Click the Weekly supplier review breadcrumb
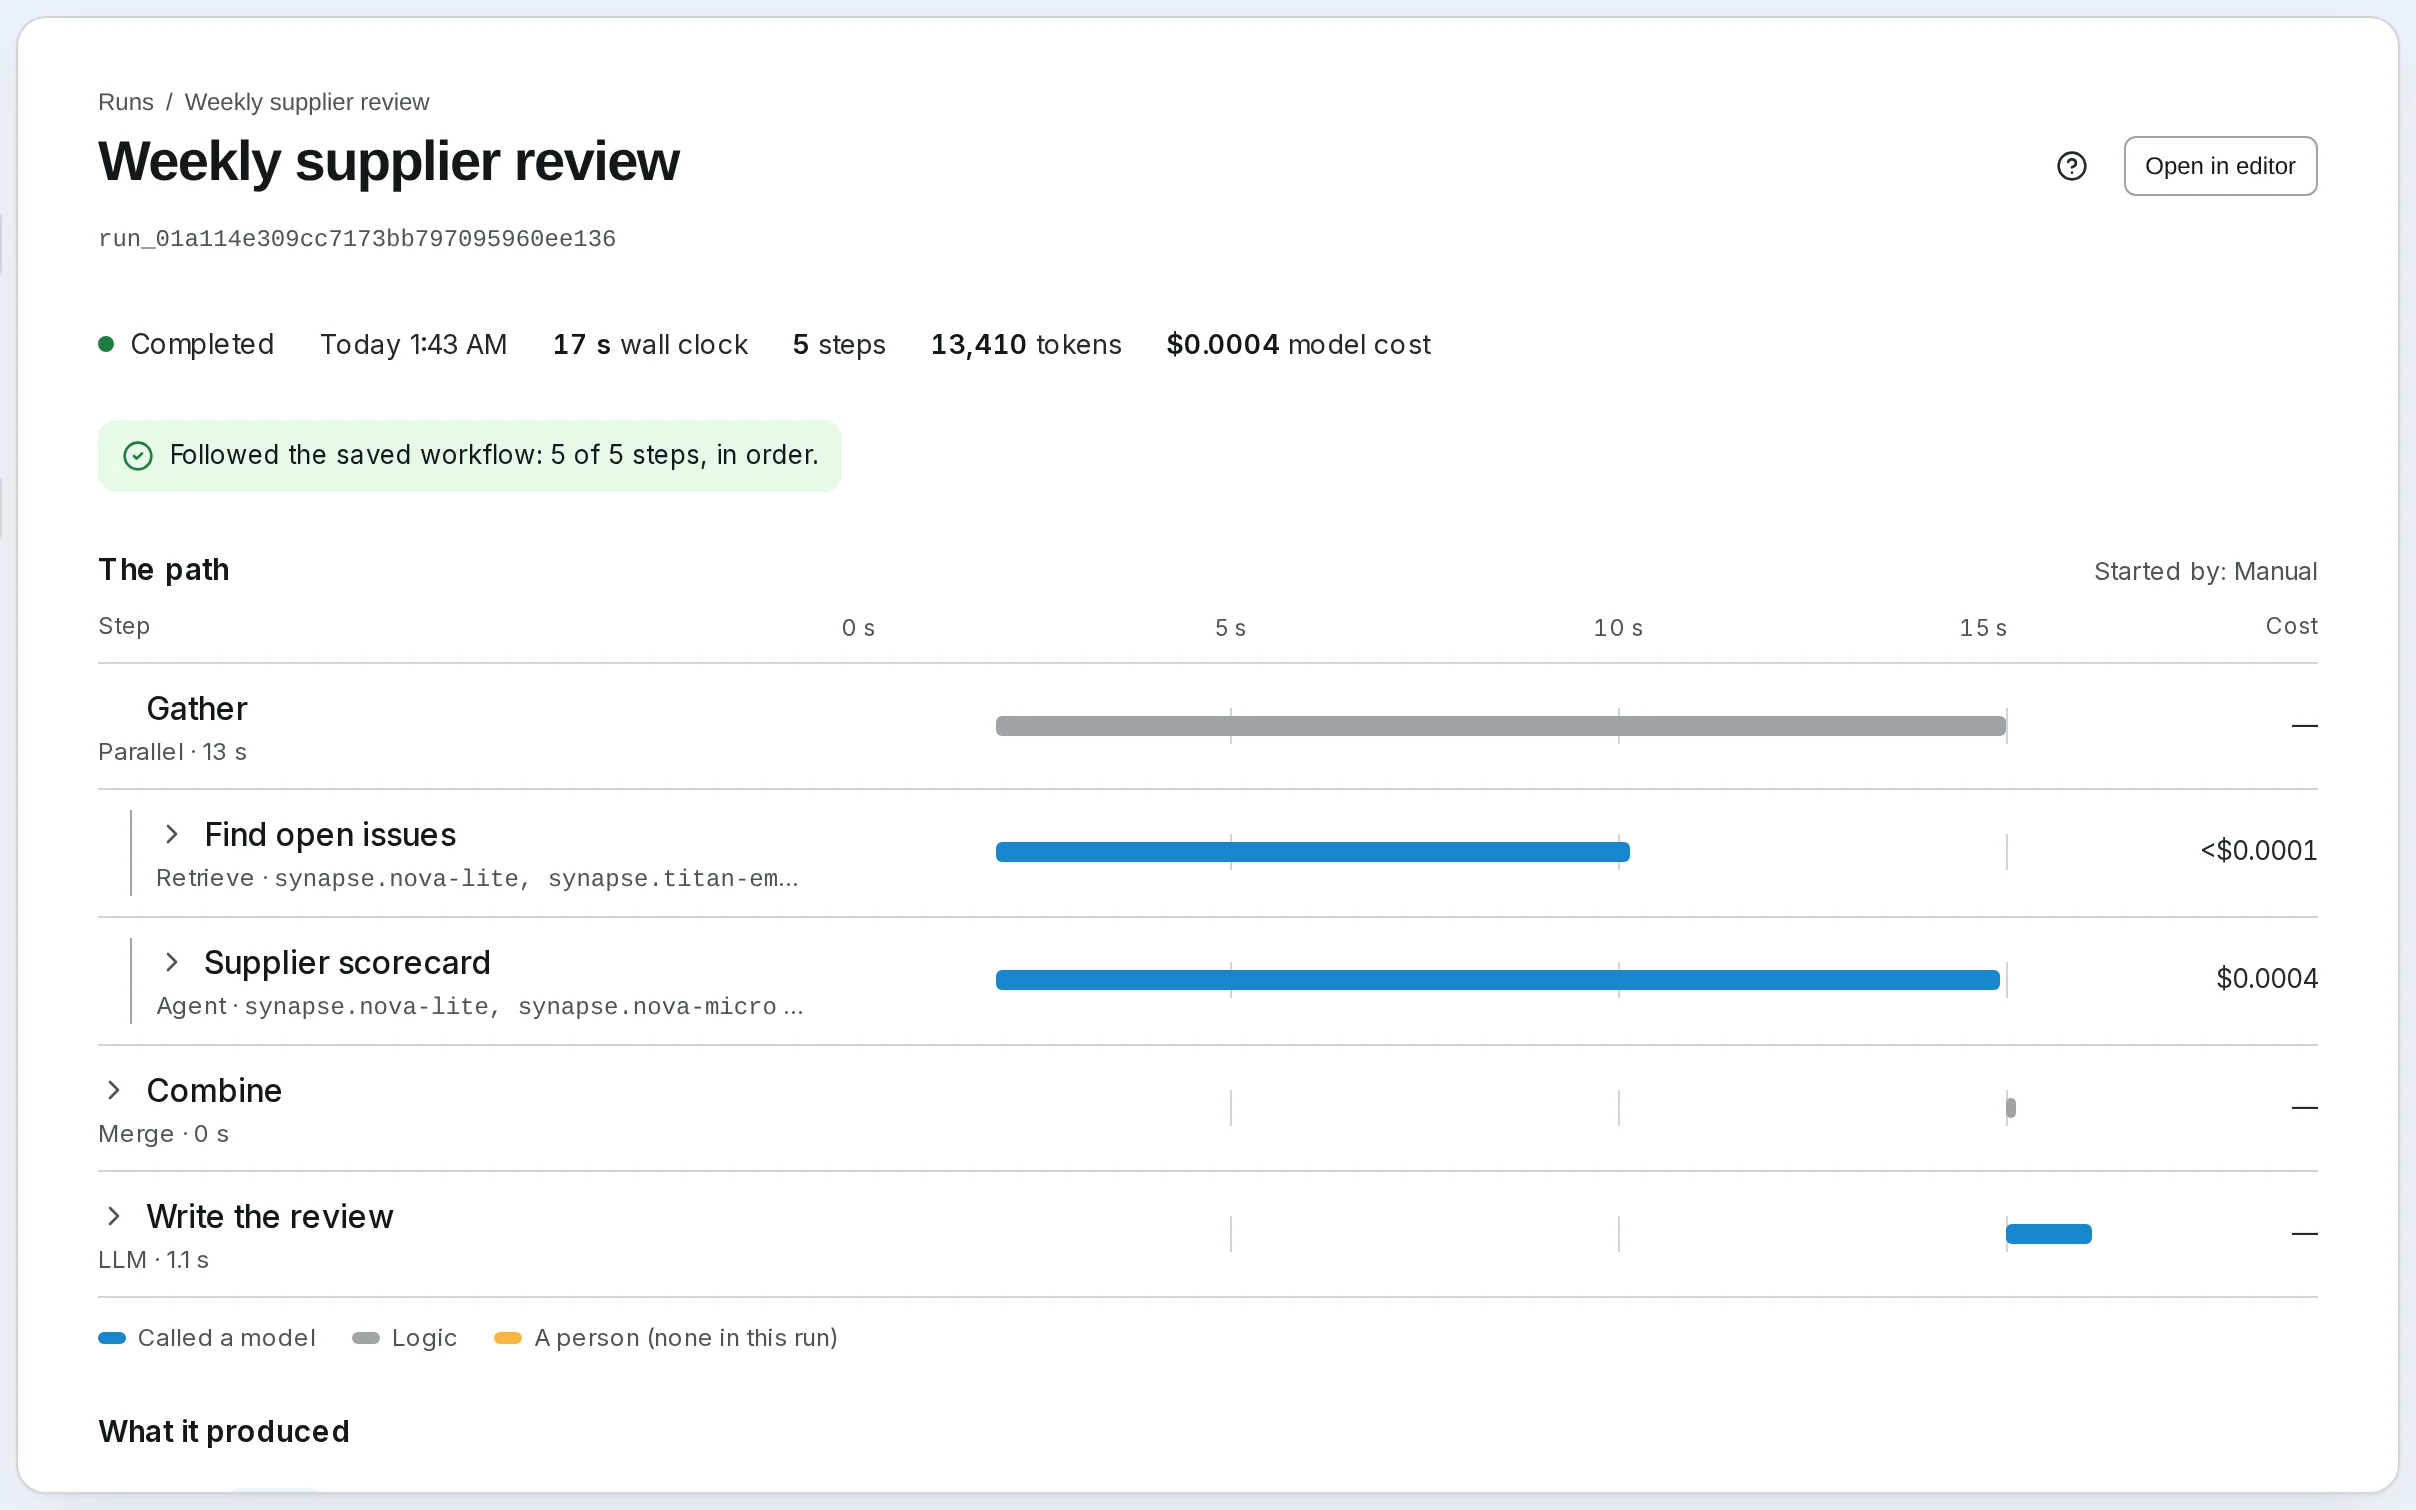Viewport: 2416px width, 1510px height. coord(307,102)
